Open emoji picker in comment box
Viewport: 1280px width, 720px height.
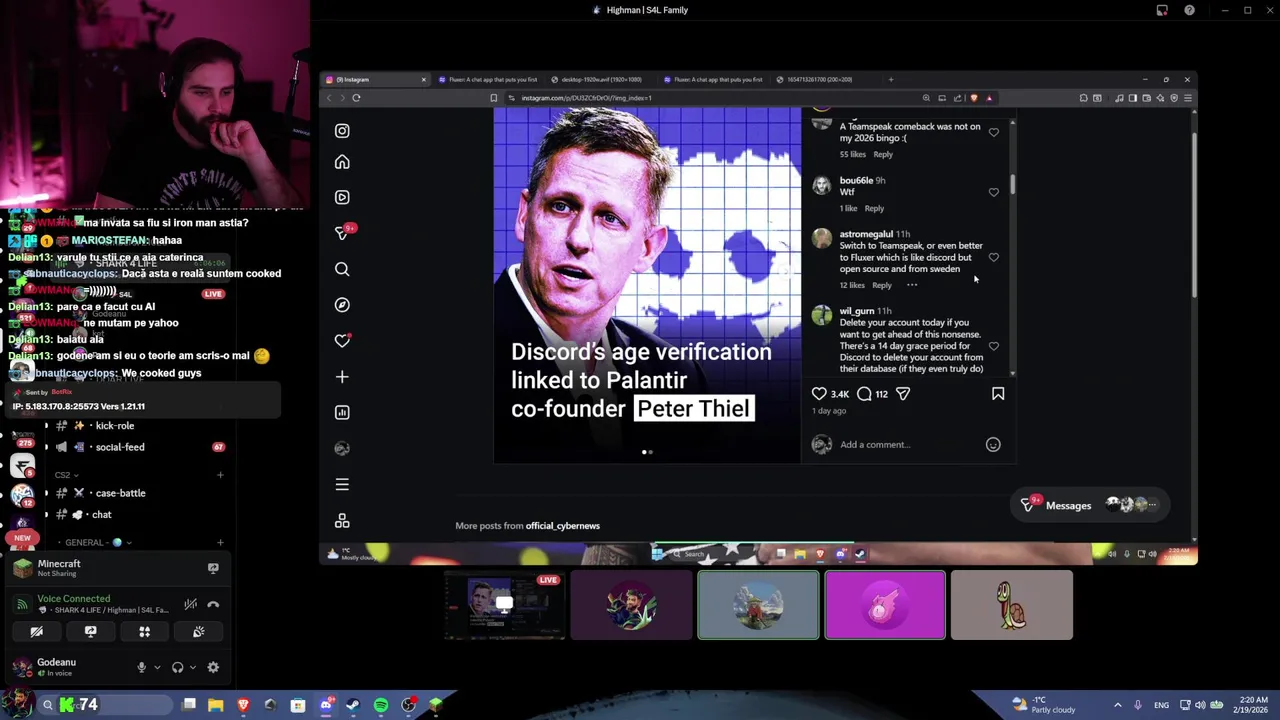click(993, 445)
